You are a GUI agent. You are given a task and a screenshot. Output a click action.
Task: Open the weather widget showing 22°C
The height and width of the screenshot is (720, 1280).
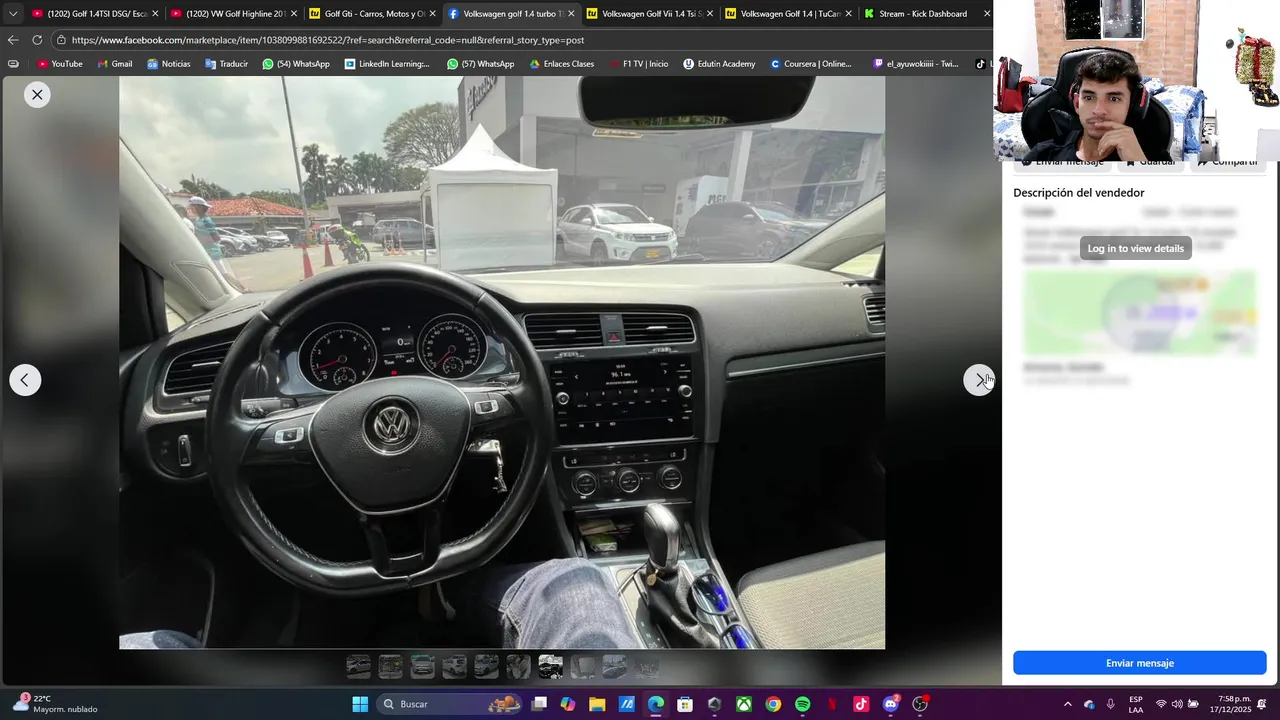click(55, 704)
